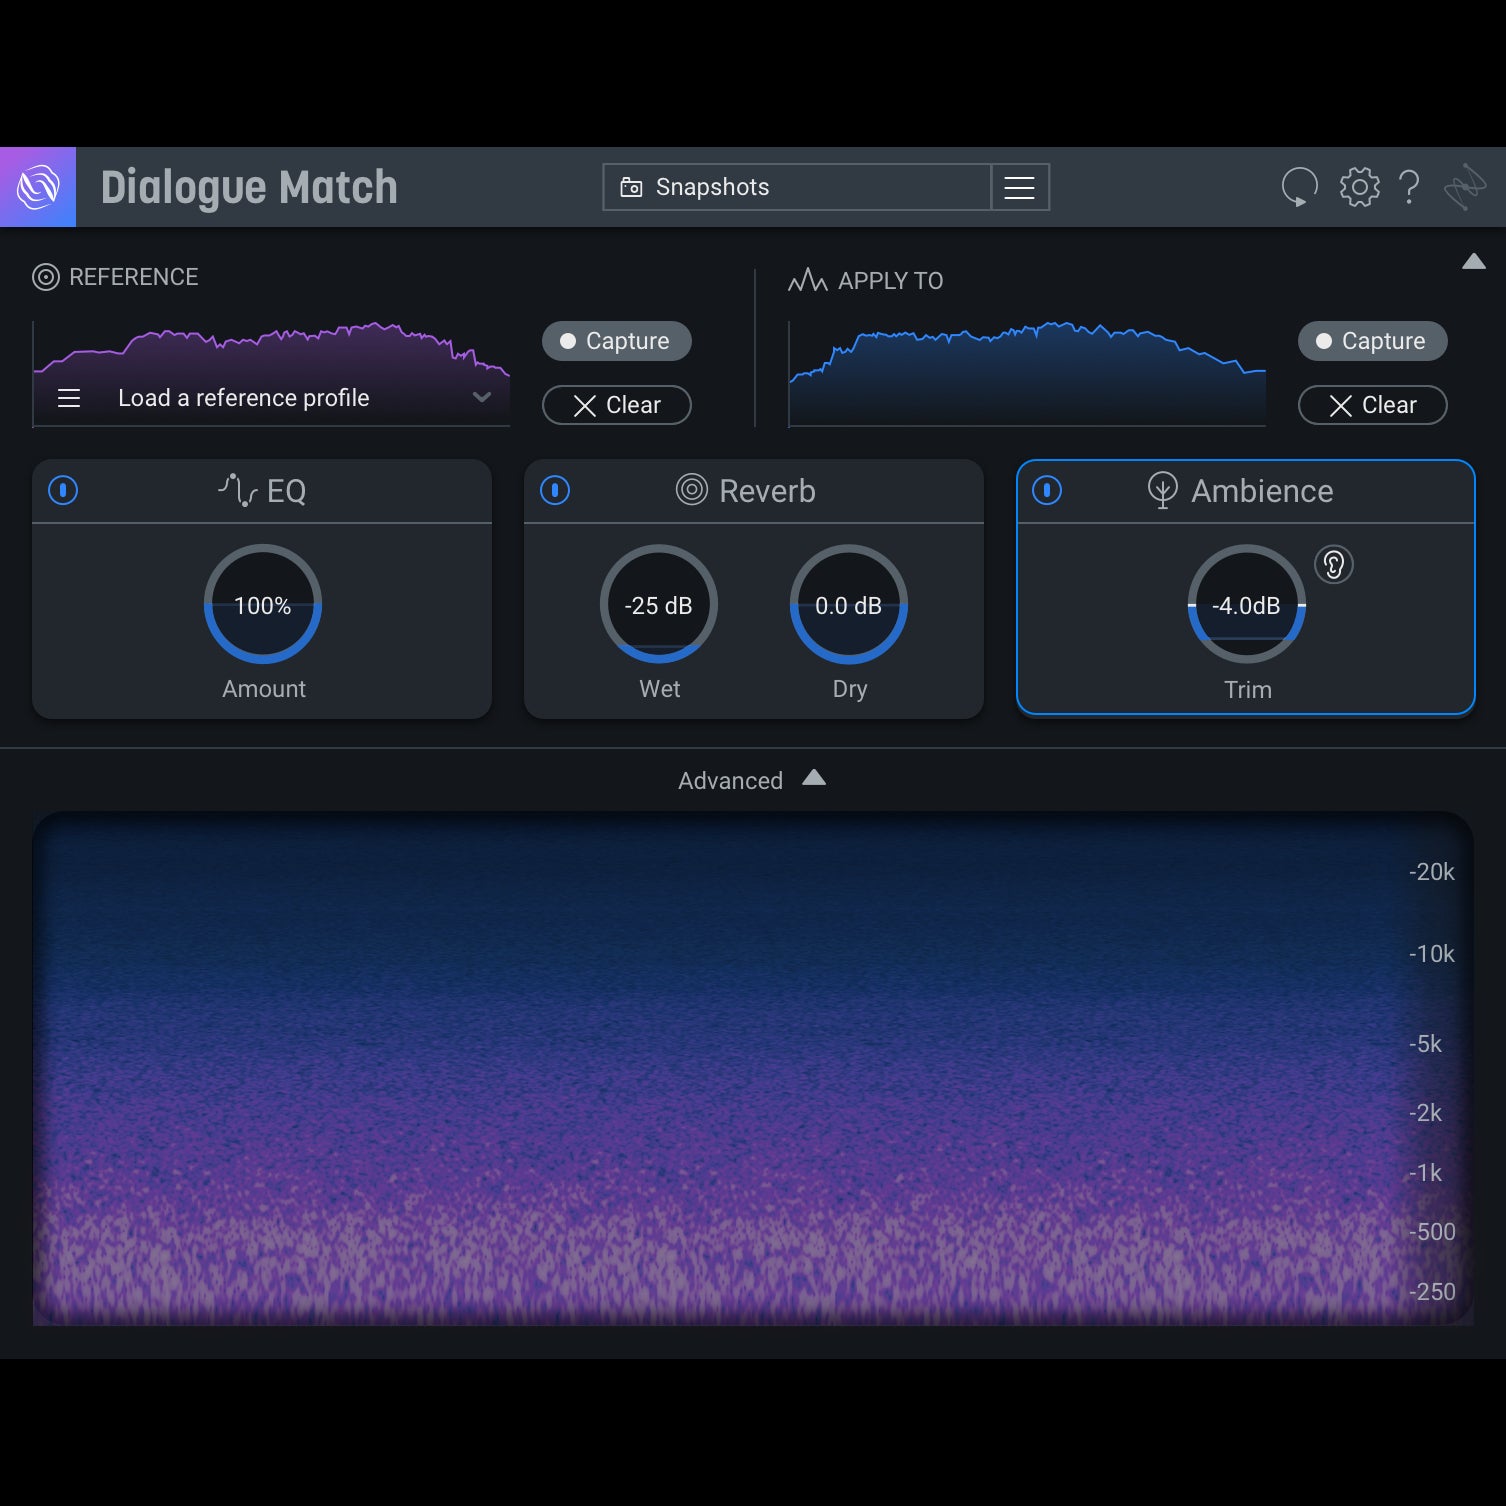Collapse the profile section top triangle
1506x1506 pixels.
click(1473, 262)
